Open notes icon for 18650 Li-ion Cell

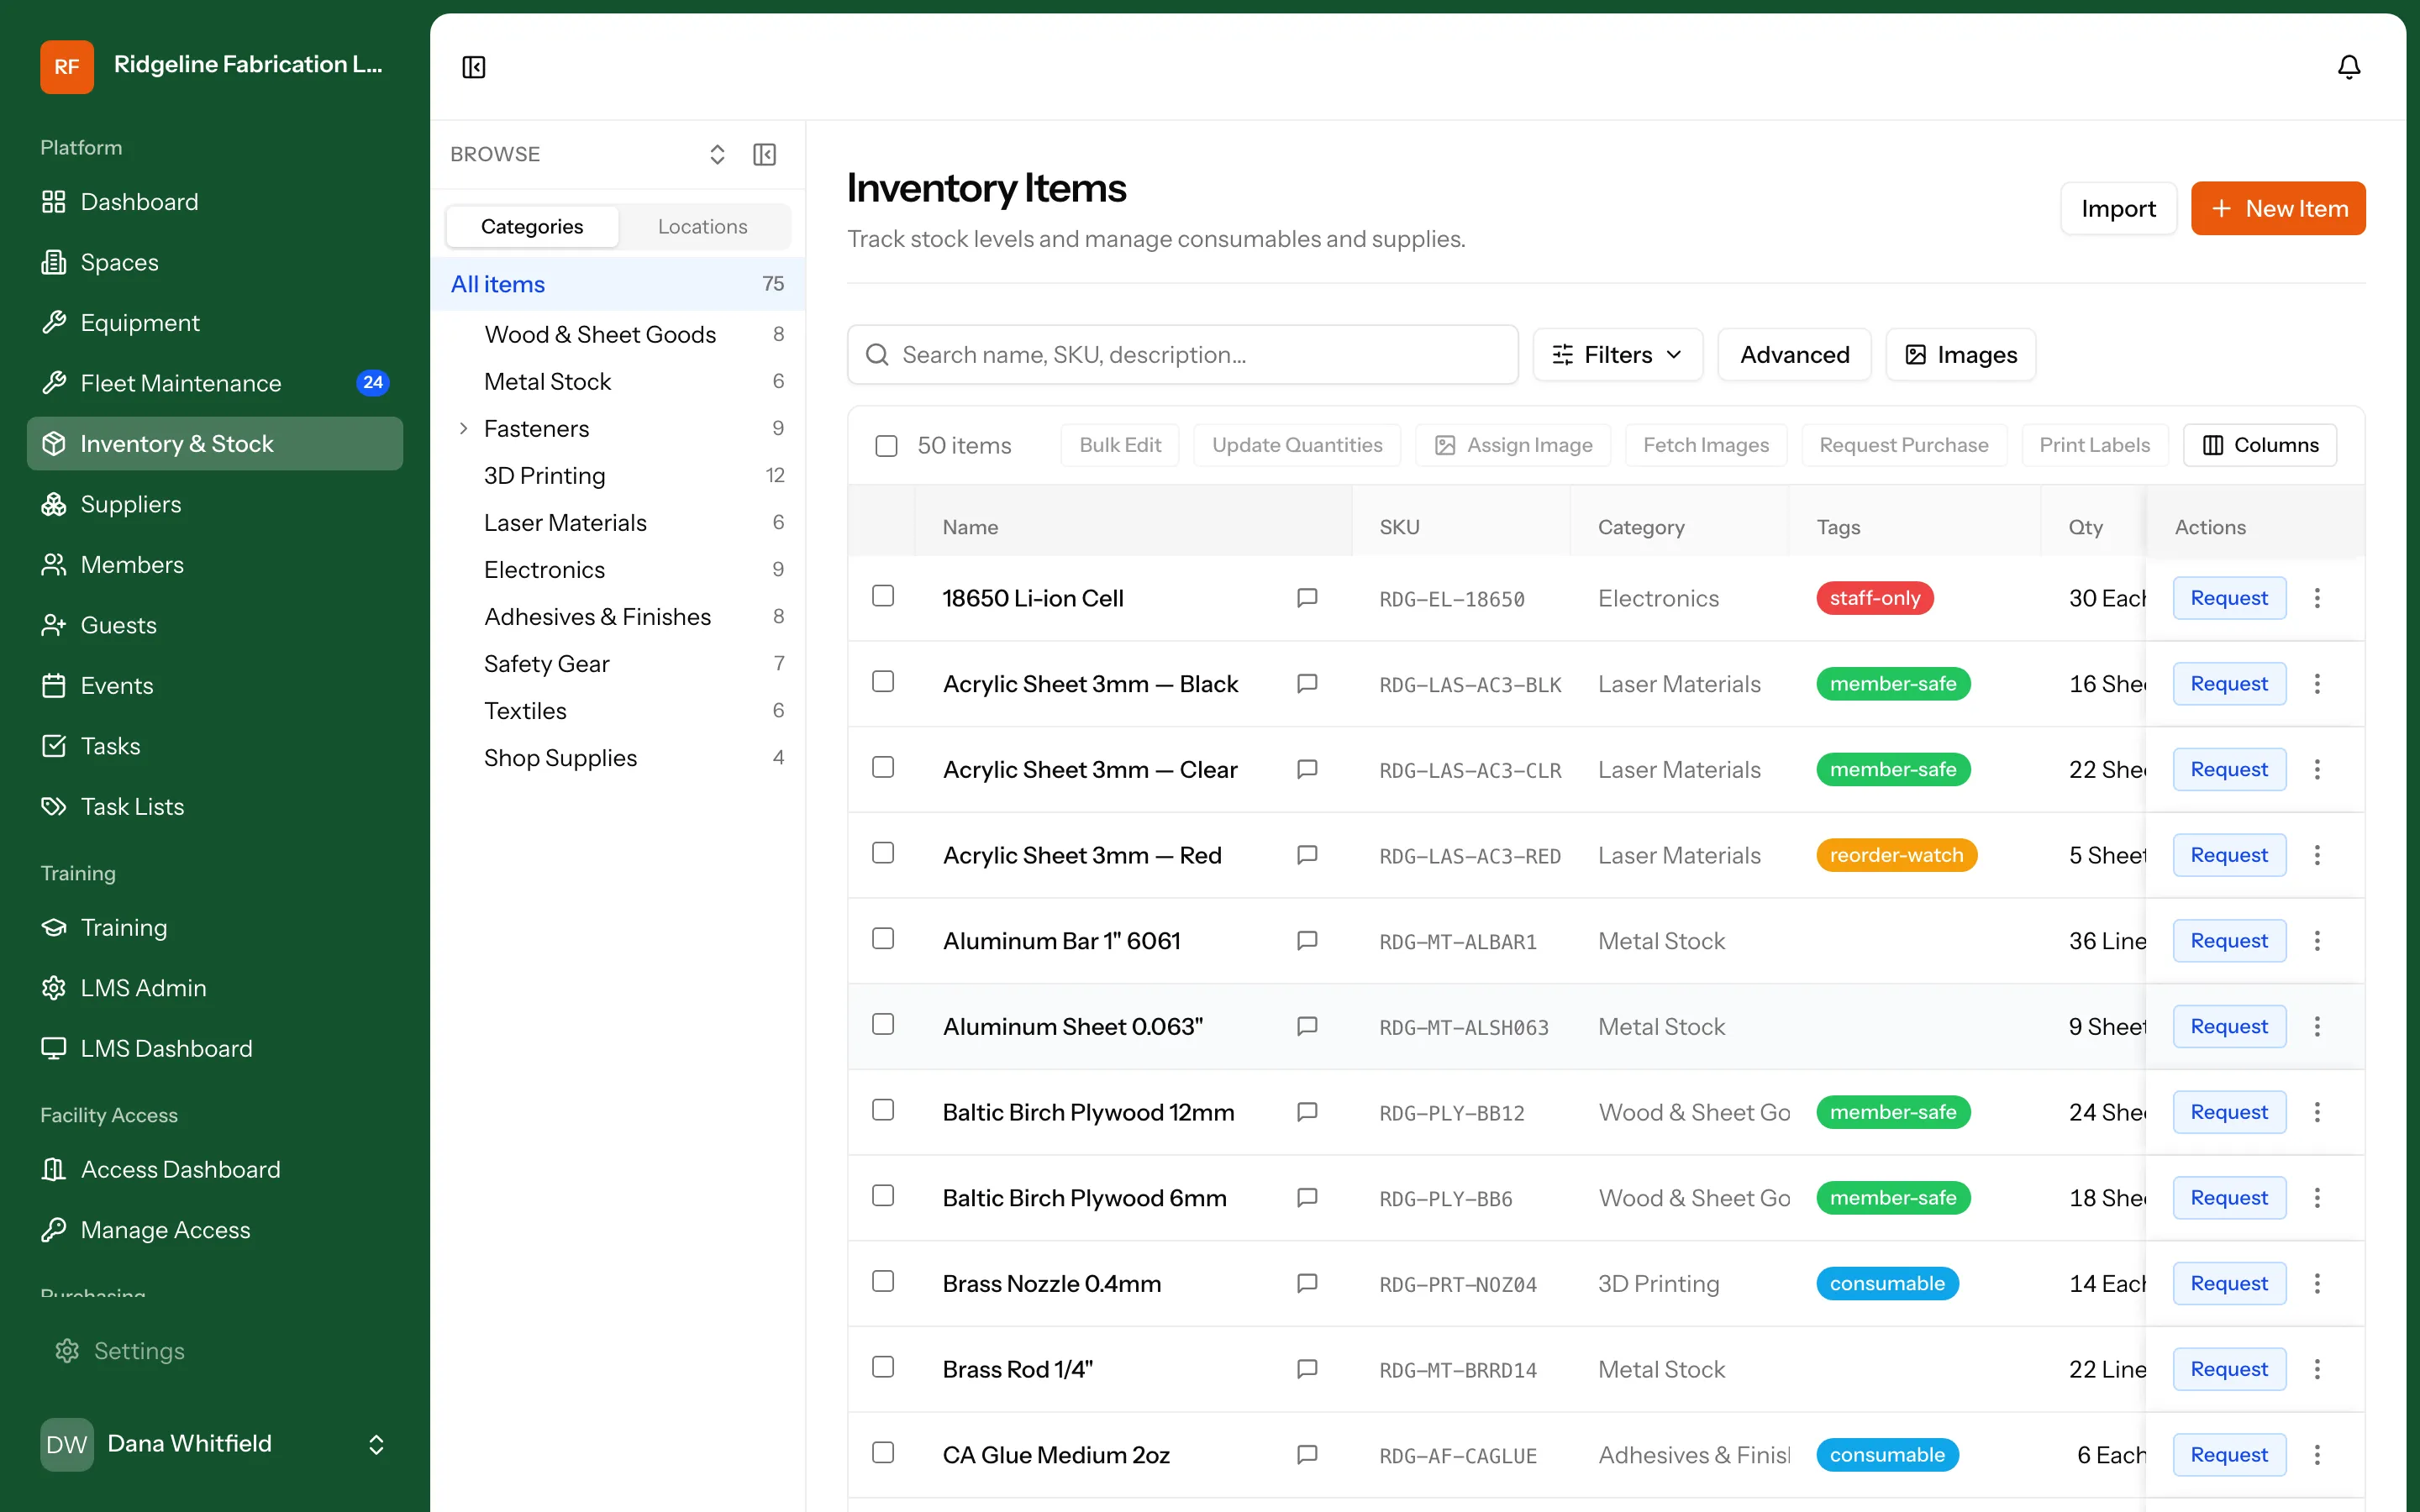click(1307, 598)
